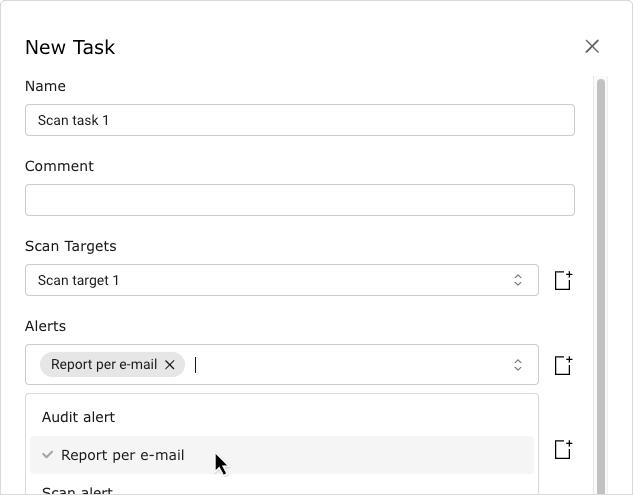Click the new-item icon below the Alerts row

563,449
